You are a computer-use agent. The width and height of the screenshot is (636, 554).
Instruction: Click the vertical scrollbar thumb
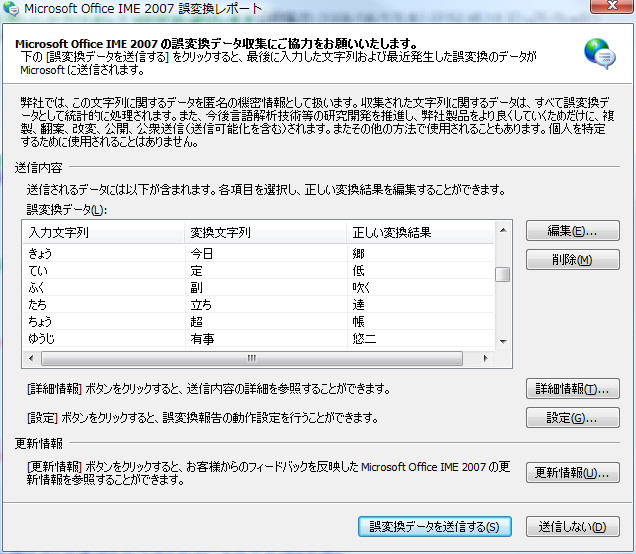(503, 274)
